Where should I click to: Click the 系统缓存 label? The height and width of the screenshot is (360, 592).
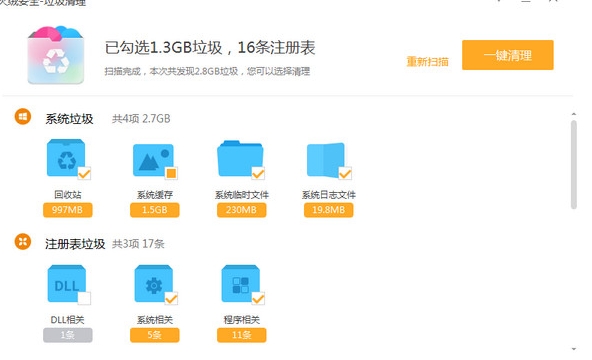tap(155, 195)
